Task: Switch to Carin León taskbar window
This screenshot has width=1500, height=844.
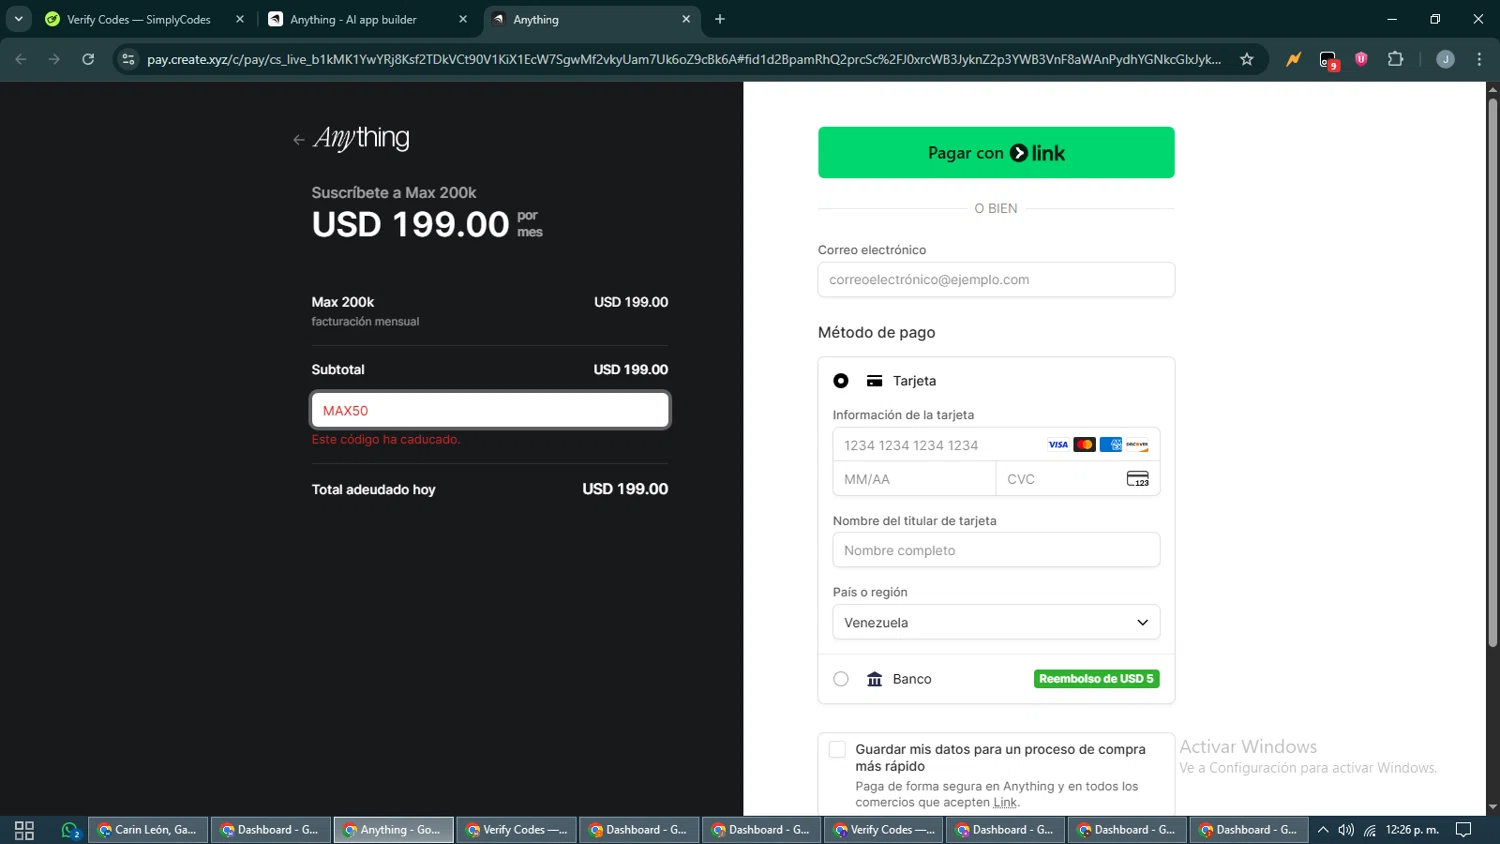Action: pyautogui.click(x=148, y=830)
